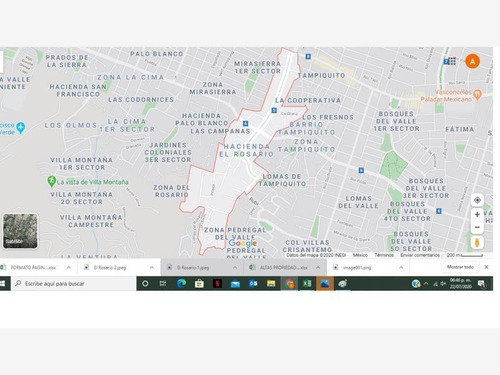This screenshot has height=375, width=500.
Task: Open Microsoft Store from taskbar
Action: 199,284
